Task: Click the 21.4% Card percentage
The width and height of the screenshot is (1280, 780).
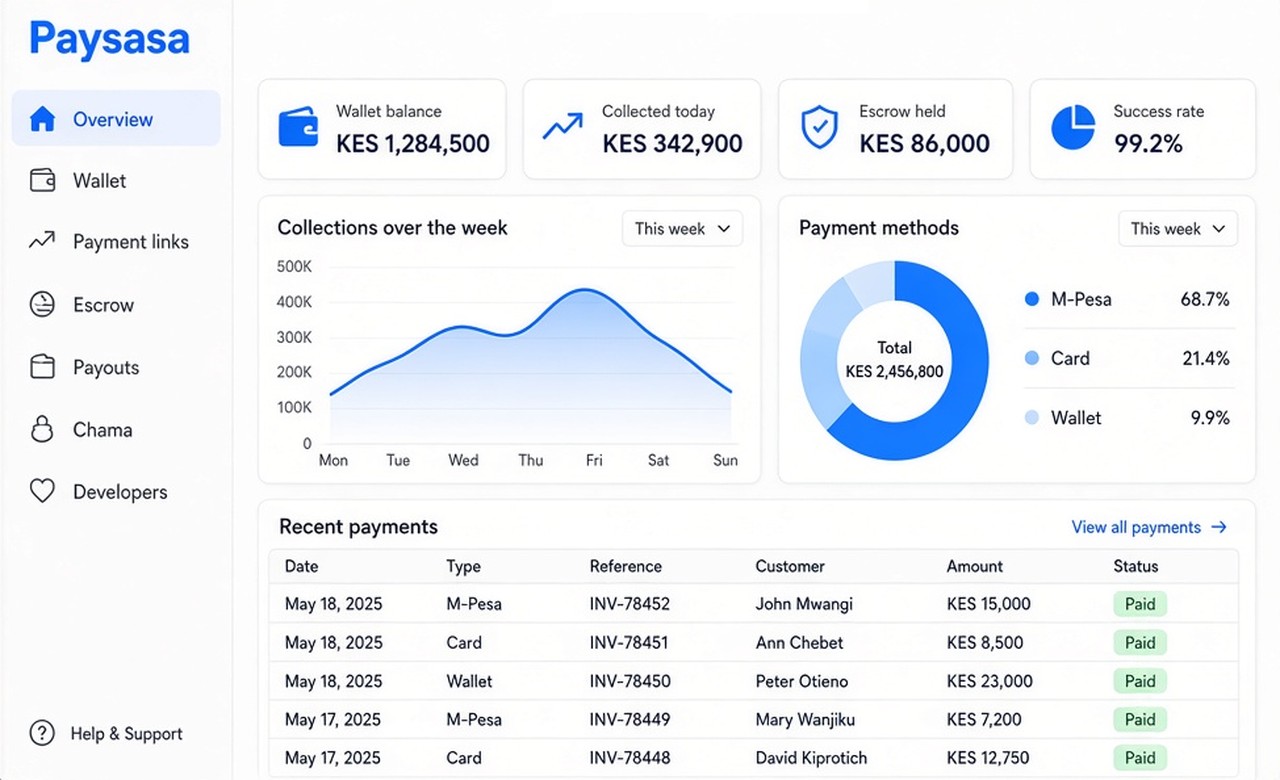Action: [x=1206, y=358]
